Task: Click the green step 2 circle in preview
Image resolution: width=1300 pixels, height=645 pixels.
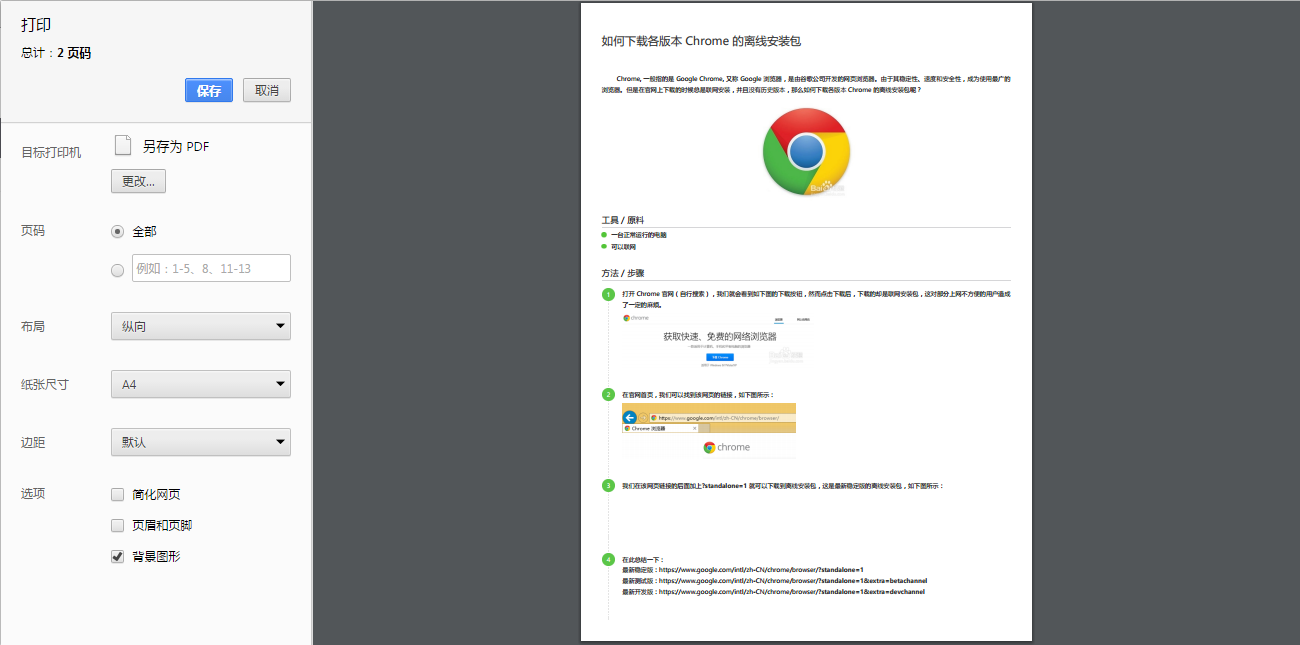Action: tap(608, 394)
